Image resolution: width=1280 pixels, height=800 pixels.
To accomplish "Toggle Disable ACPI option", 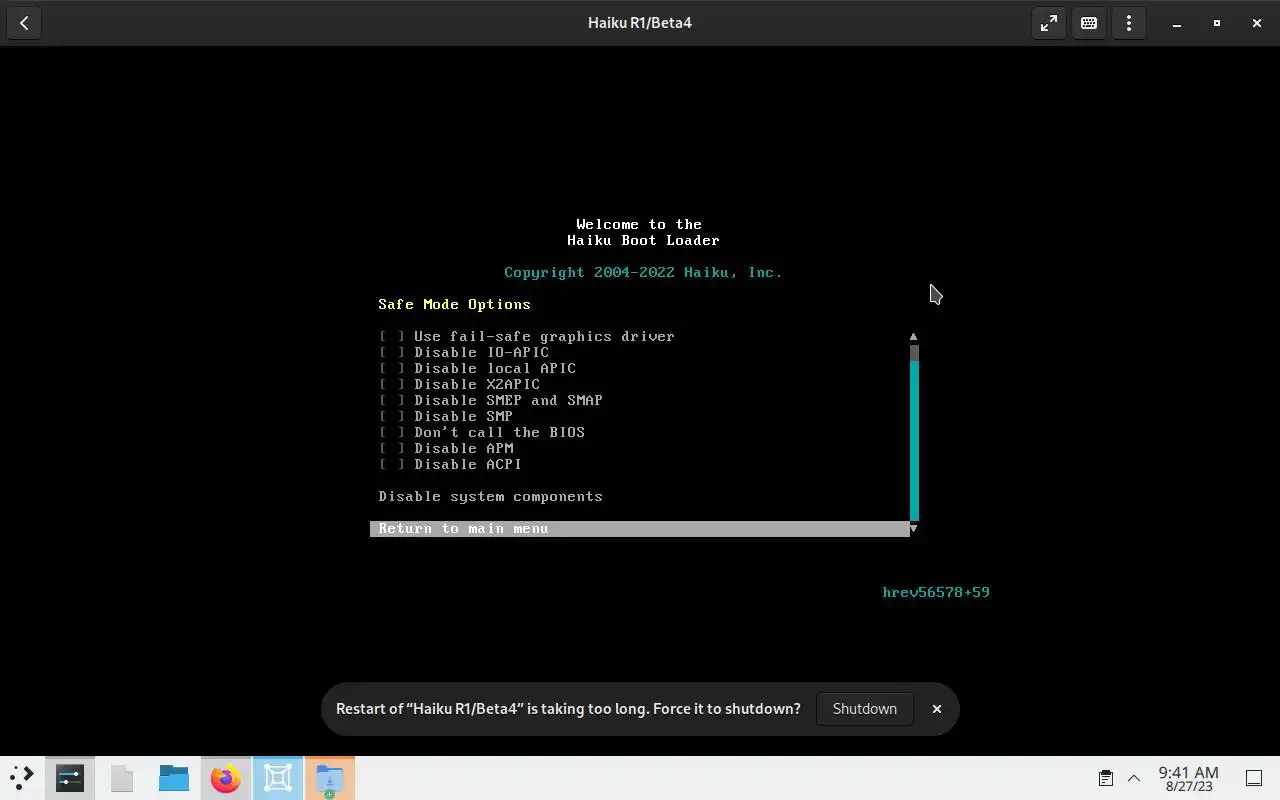I will point(451,465).
